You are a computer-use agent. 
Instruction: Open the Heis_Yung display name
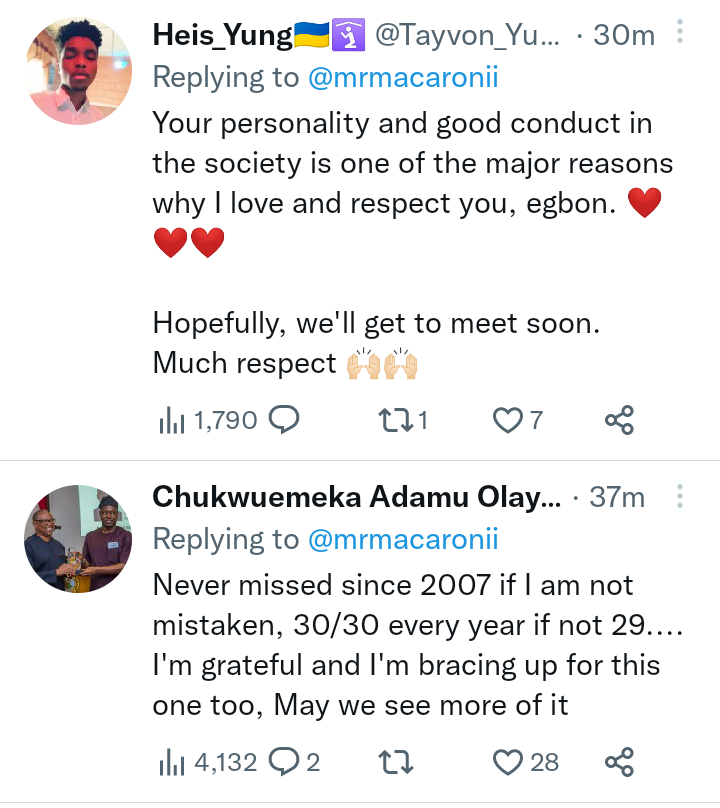[x=222, y=36]
